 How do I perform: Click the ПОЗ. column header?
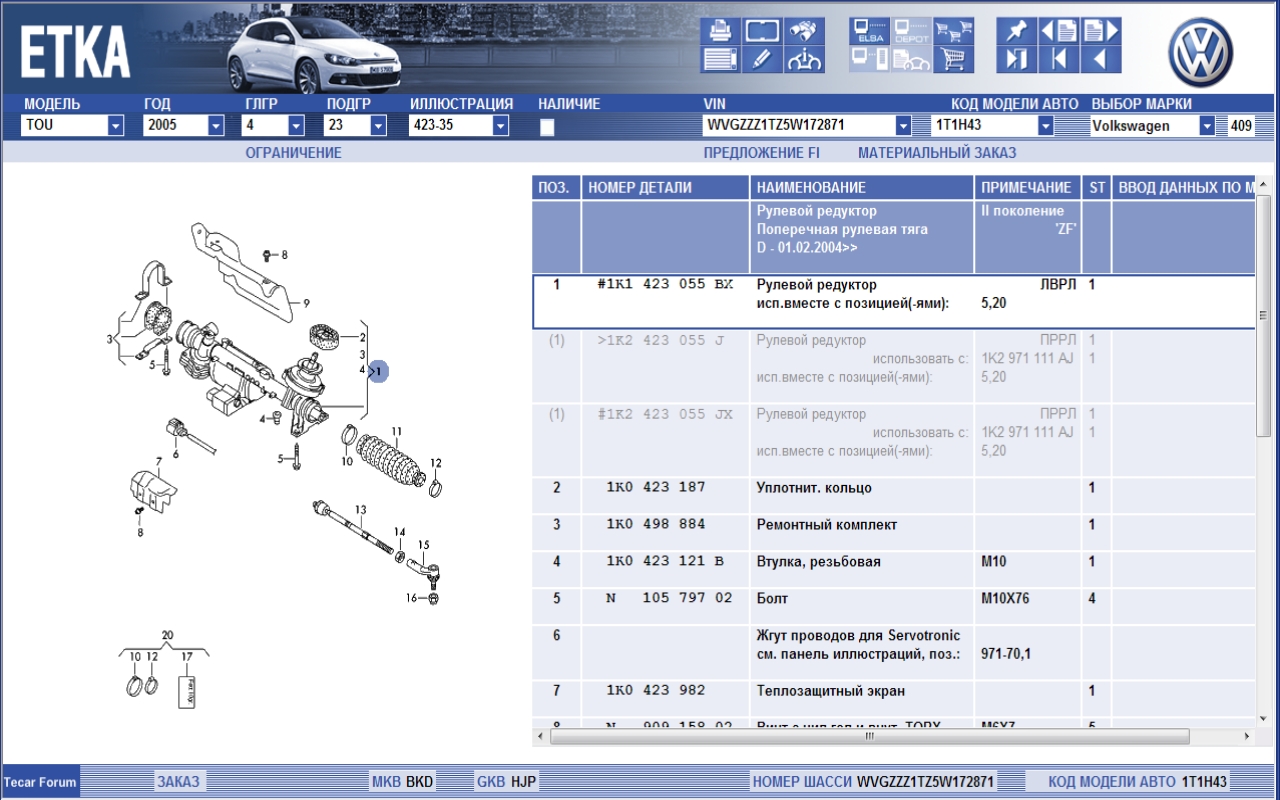(x=556, y=187)
